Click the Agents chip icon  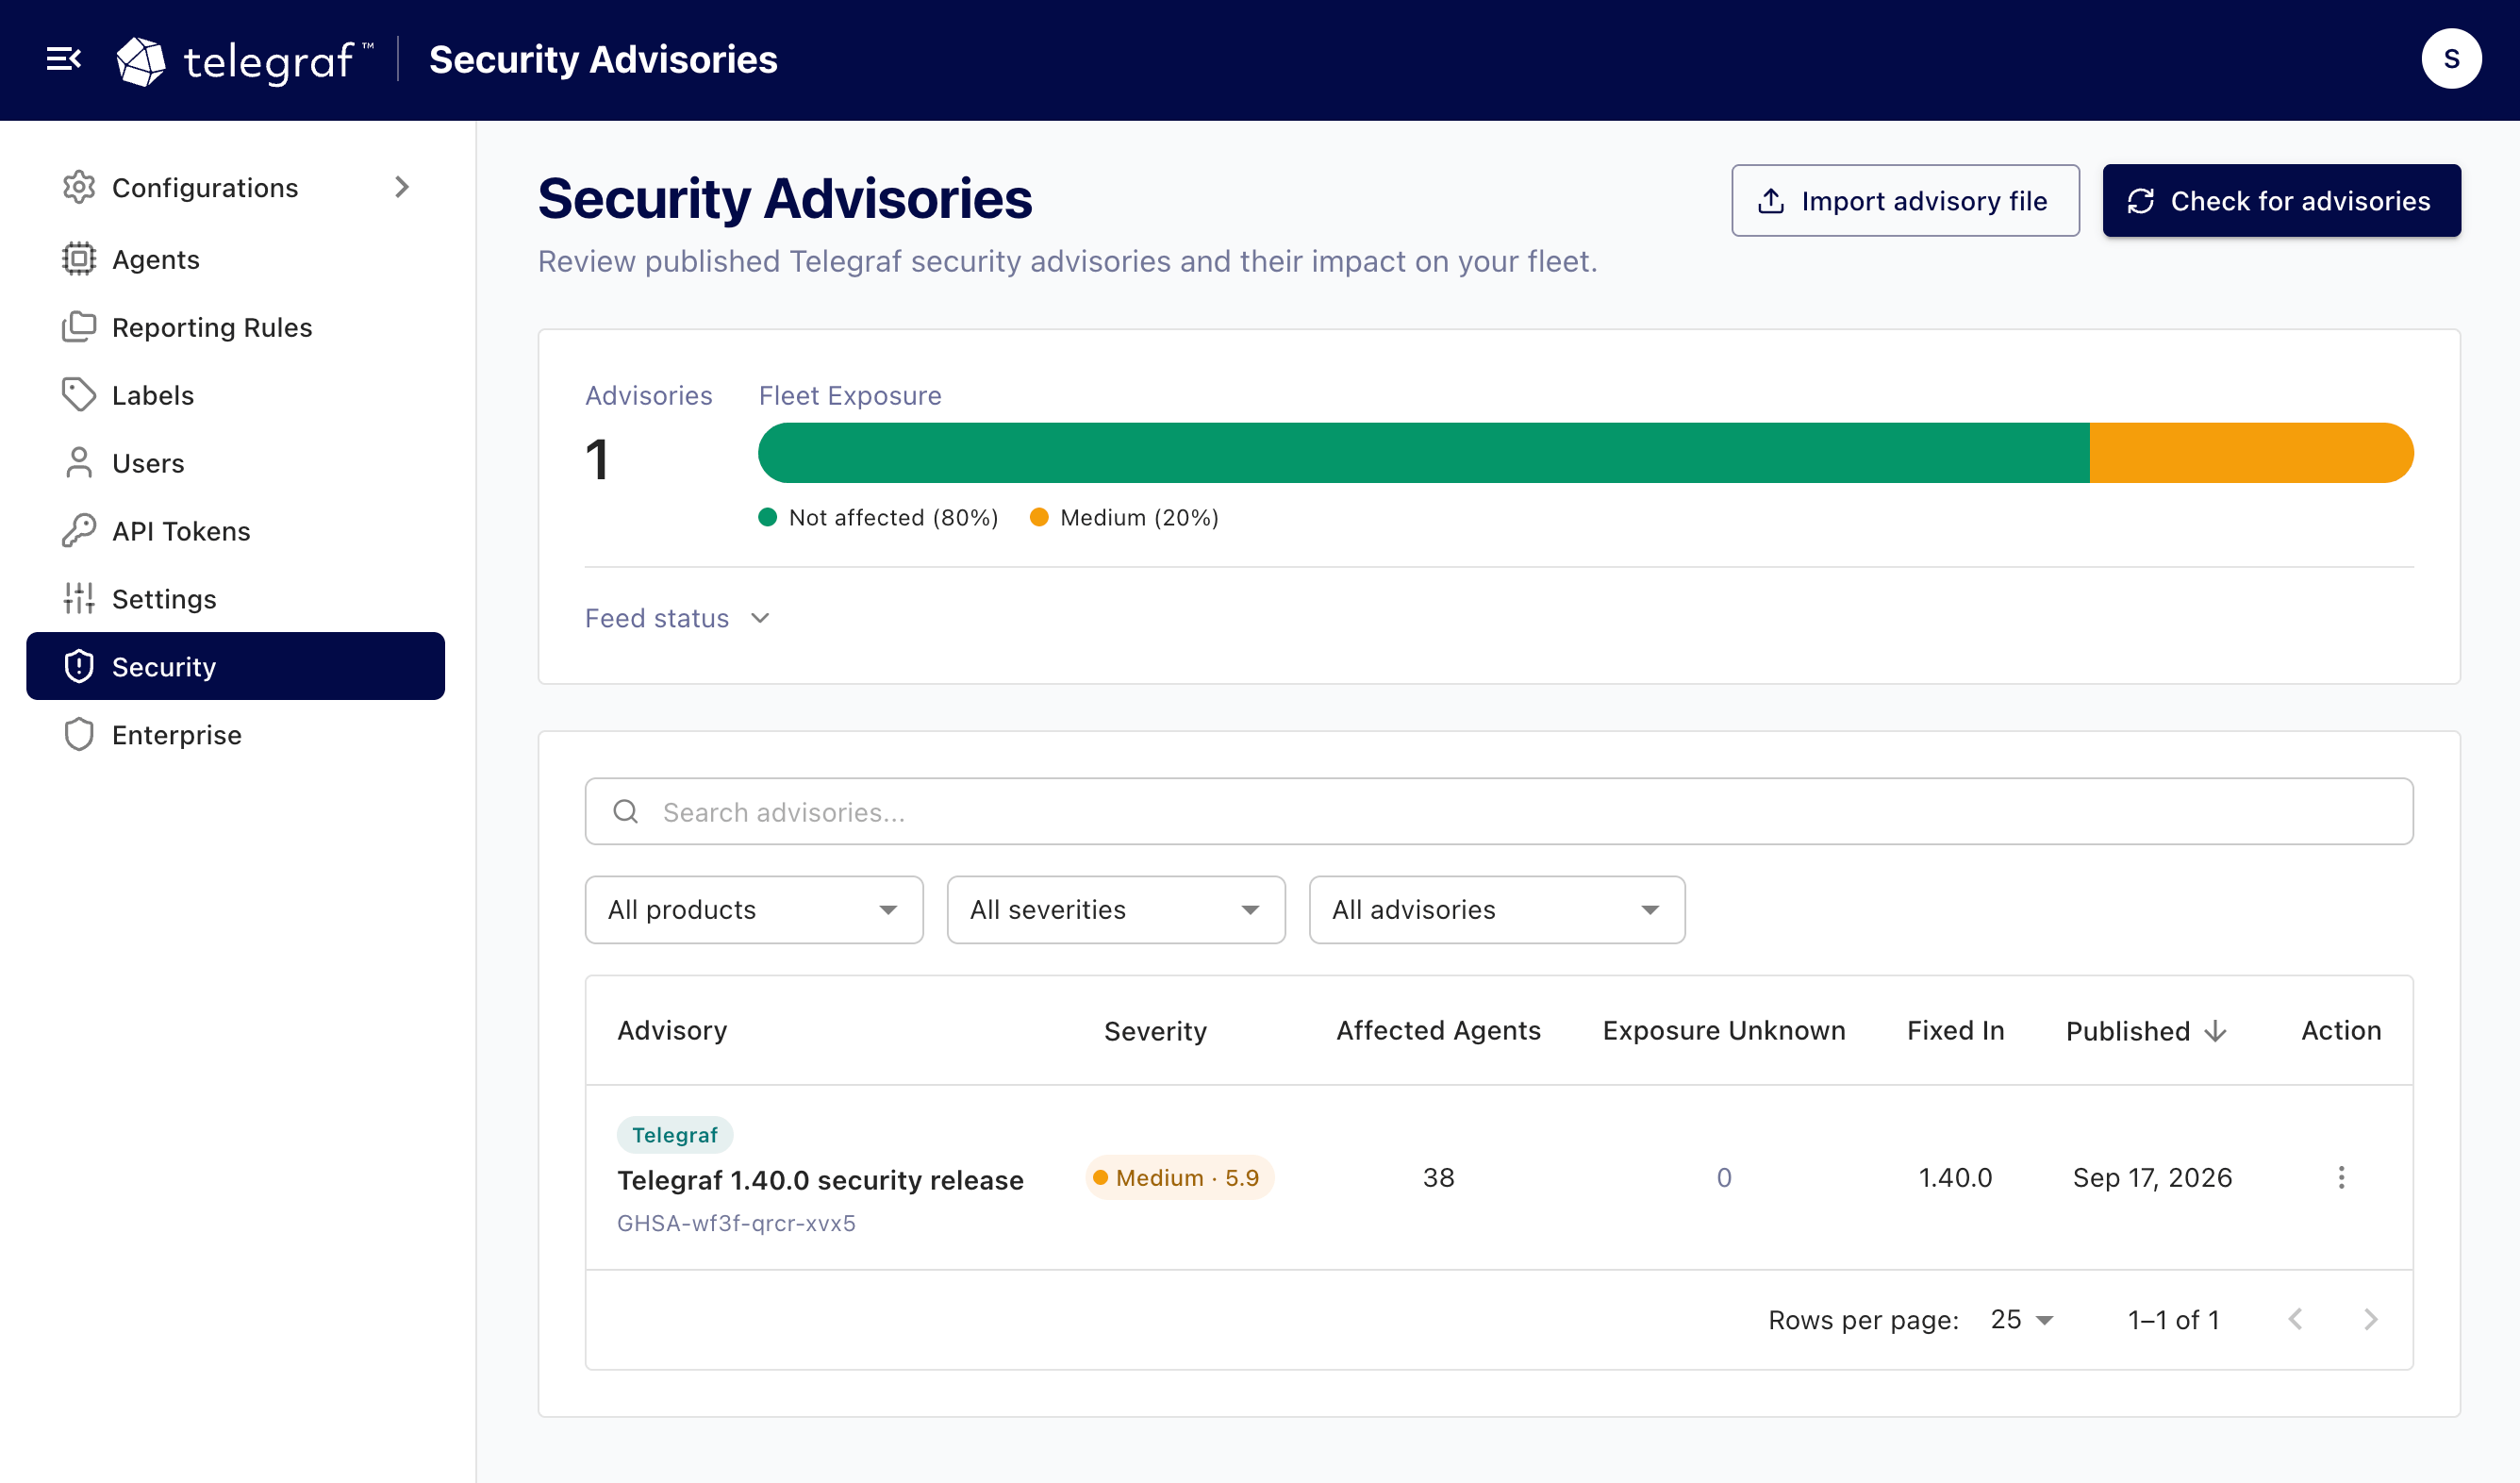click(x=79, y=259)
